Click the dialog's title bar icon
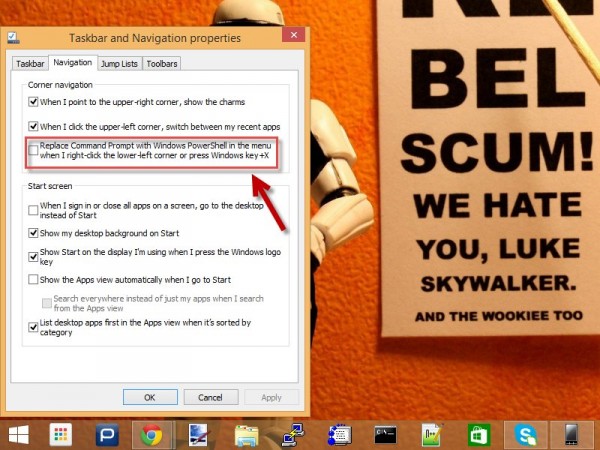Viewport: 600px width, 450px height. point(13,38)
